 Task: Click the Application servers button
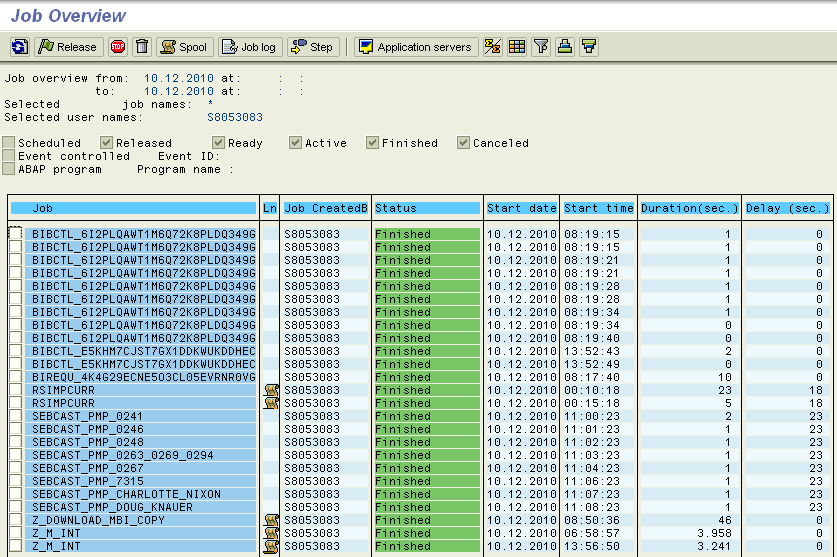tap(416, 47)
